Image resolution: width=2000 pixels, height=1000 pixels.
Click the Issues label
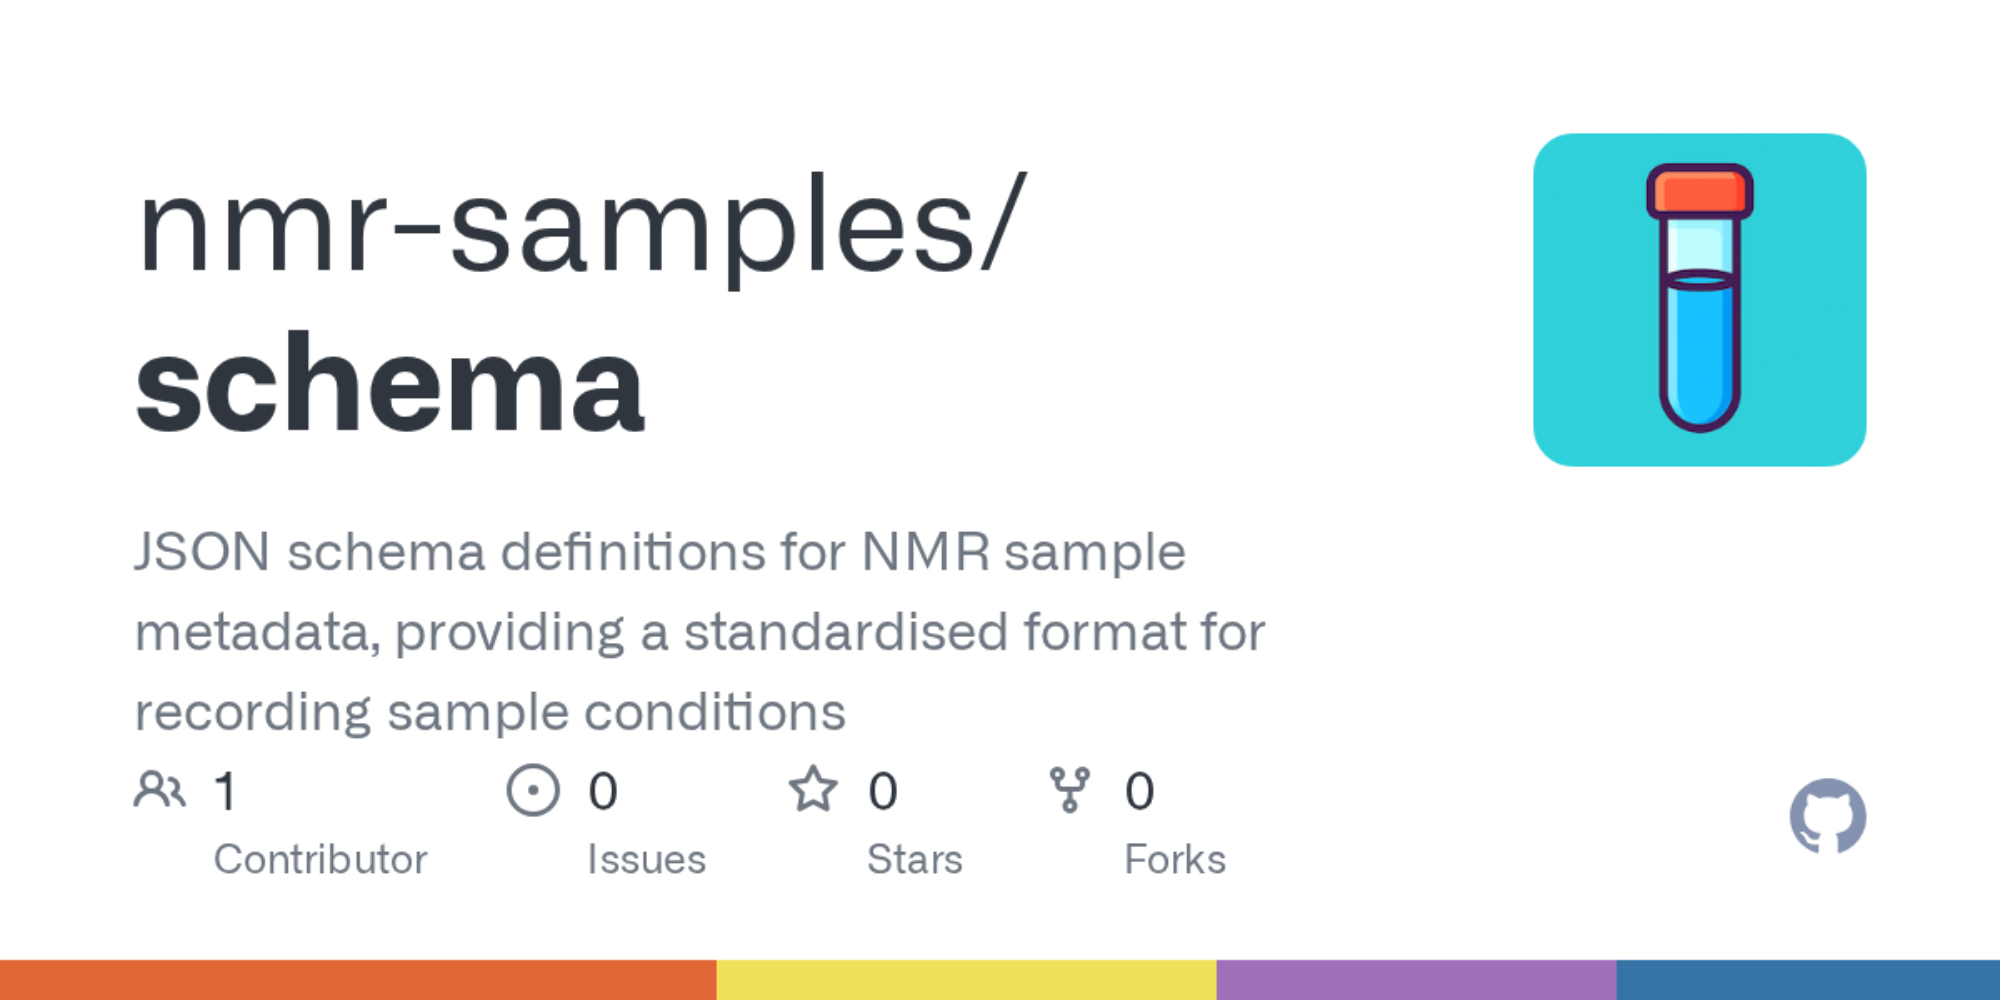(646, 859)
